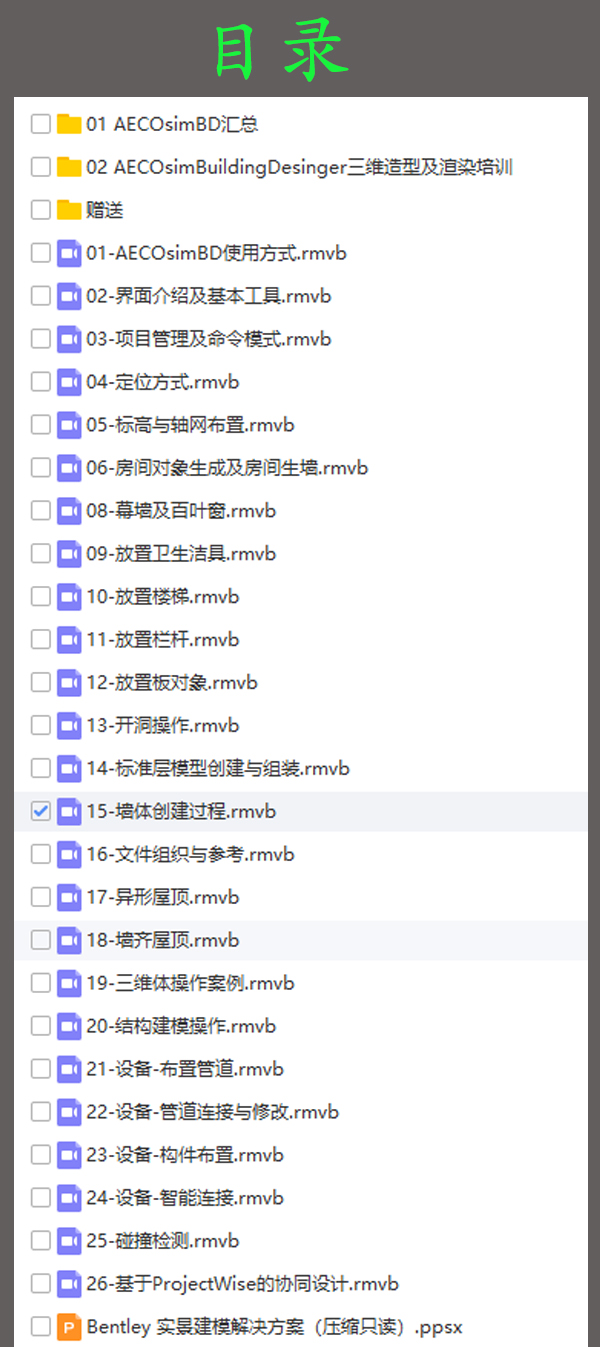Open the file 05-标高与轴网布置.rmvb
Viewport: 600px width, 1347px height.
coord(190,425)
